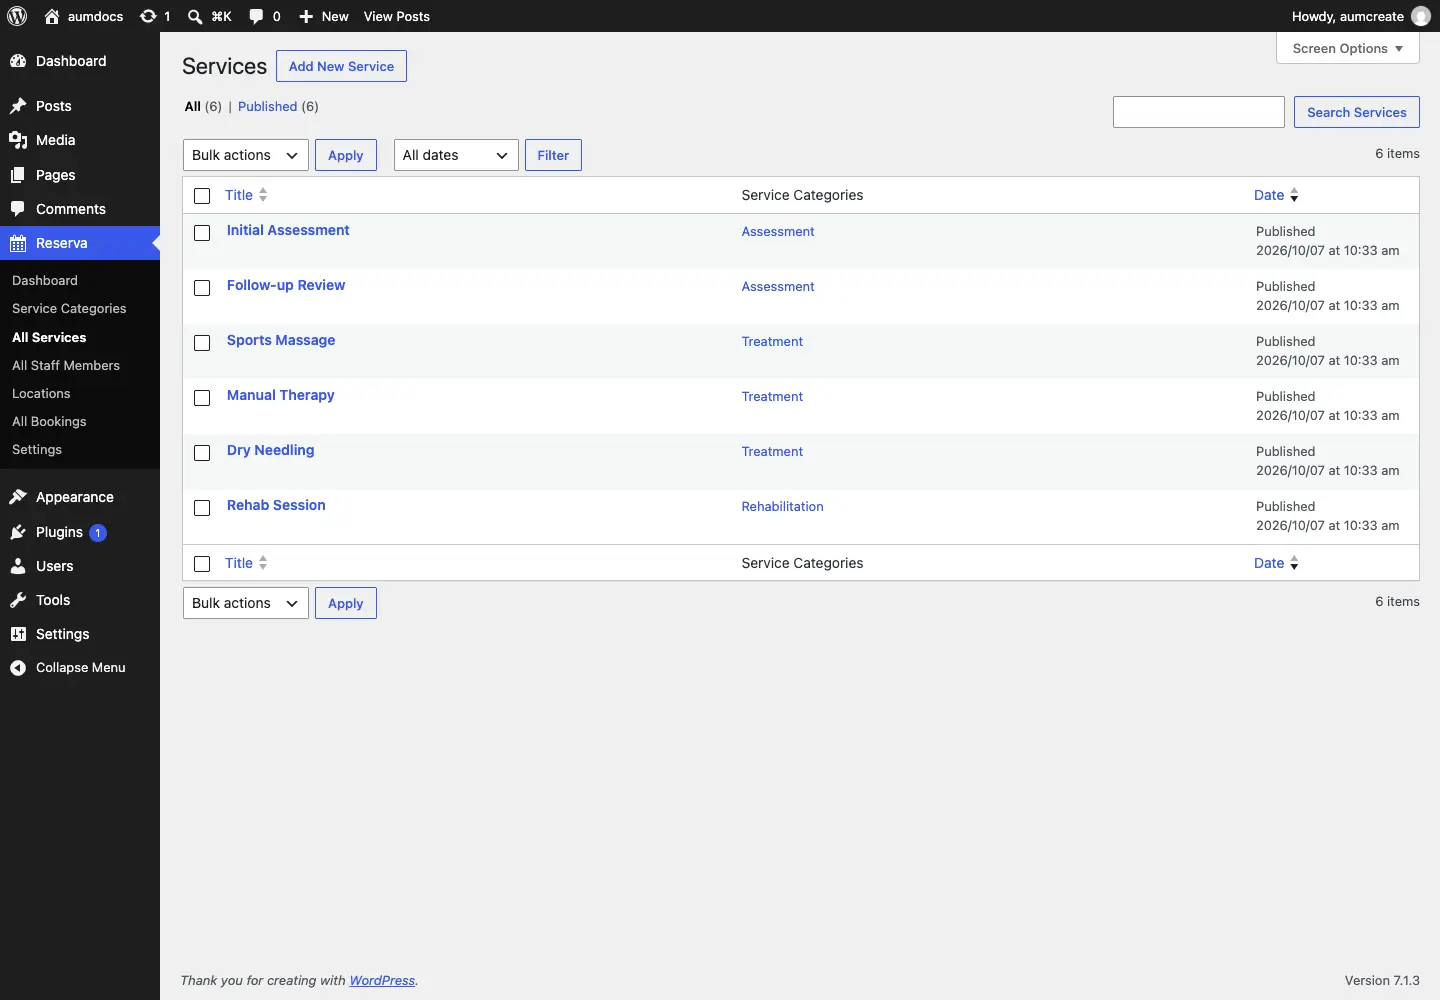Open the search command palette icon
This screenshot has width=1440, height=1000.
click(195, 16)
